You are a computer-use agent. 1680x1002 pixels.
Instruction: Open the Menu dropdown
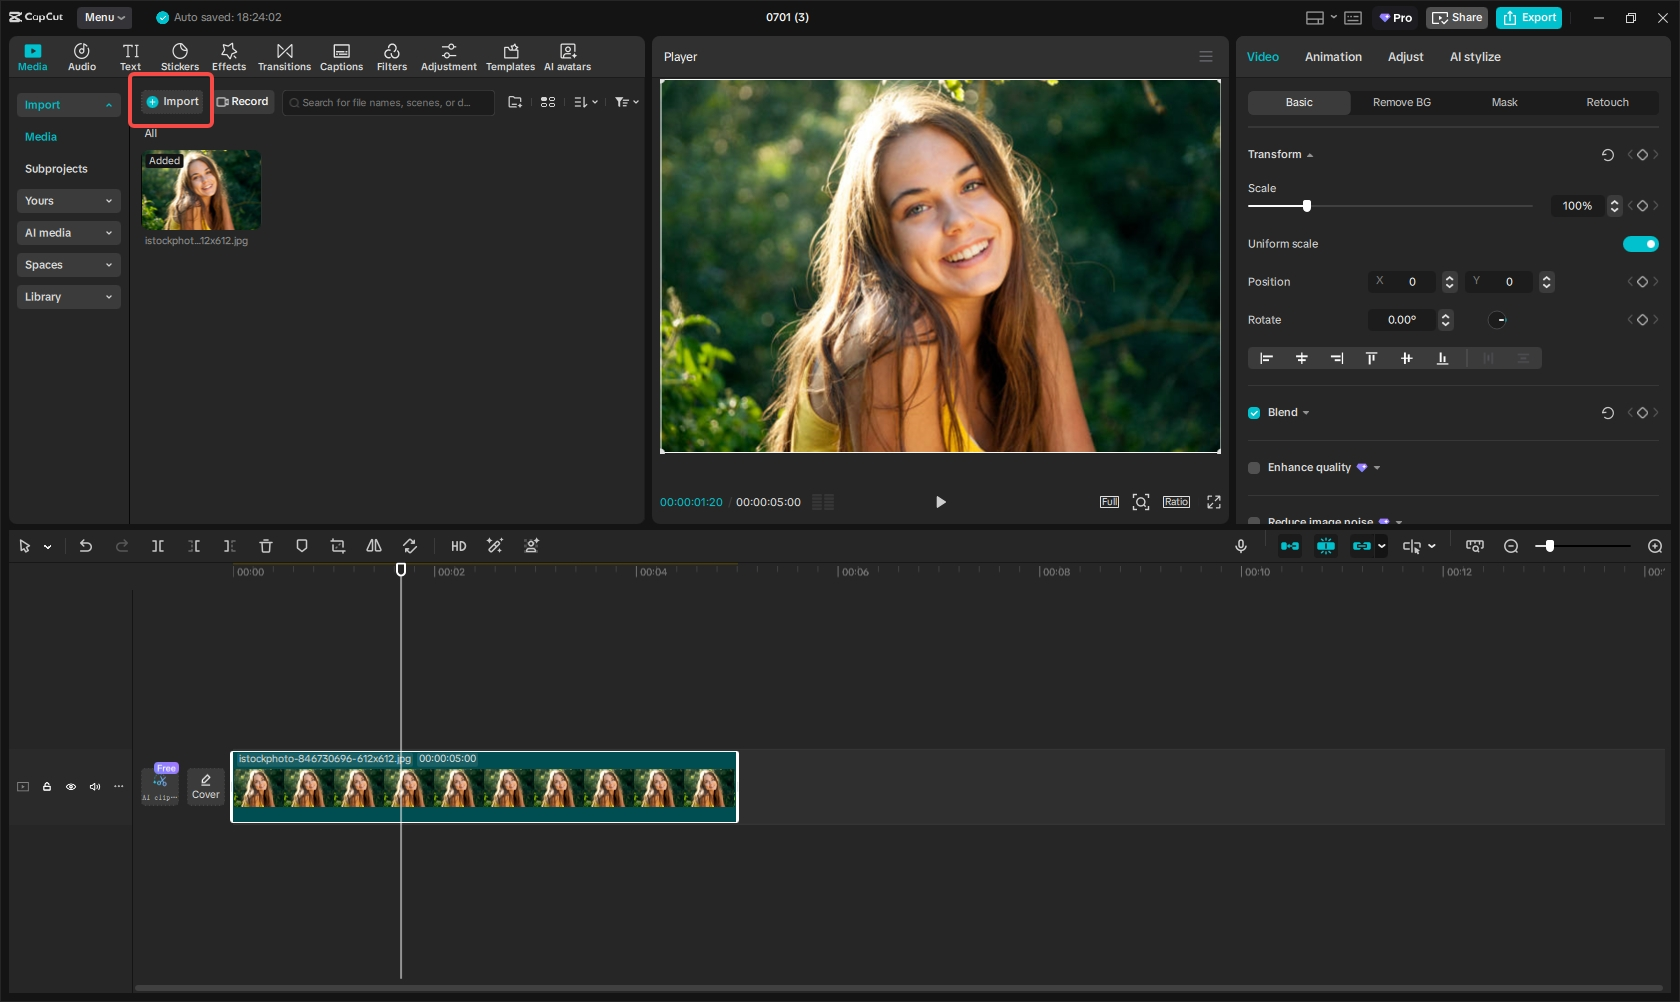coord(103,17)
